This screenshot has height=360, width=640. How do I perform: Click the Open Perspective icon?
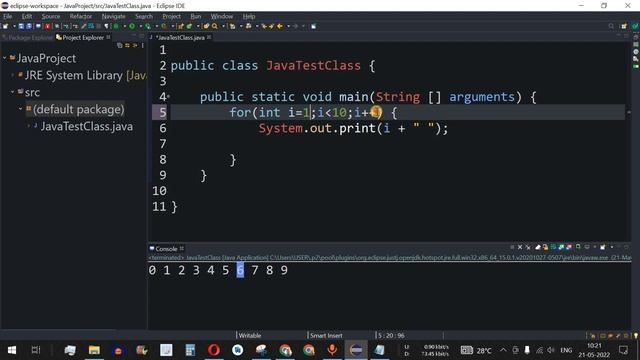624,26
